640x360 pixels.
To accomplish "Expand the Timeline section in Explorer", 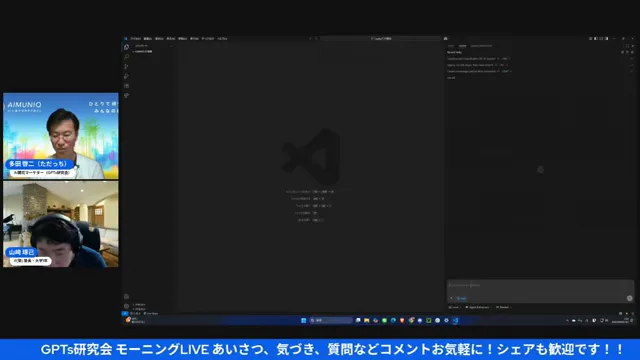I will (x=140, y=309).
